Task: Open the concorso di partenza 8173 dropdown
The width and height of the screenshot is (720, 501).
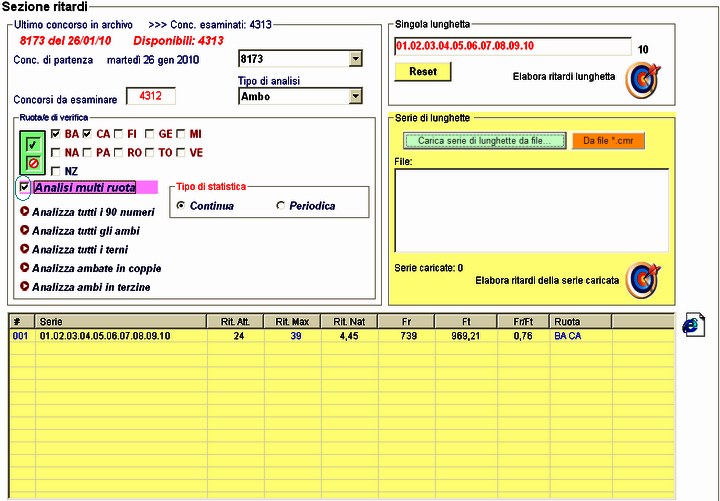Action: [355, 59]
